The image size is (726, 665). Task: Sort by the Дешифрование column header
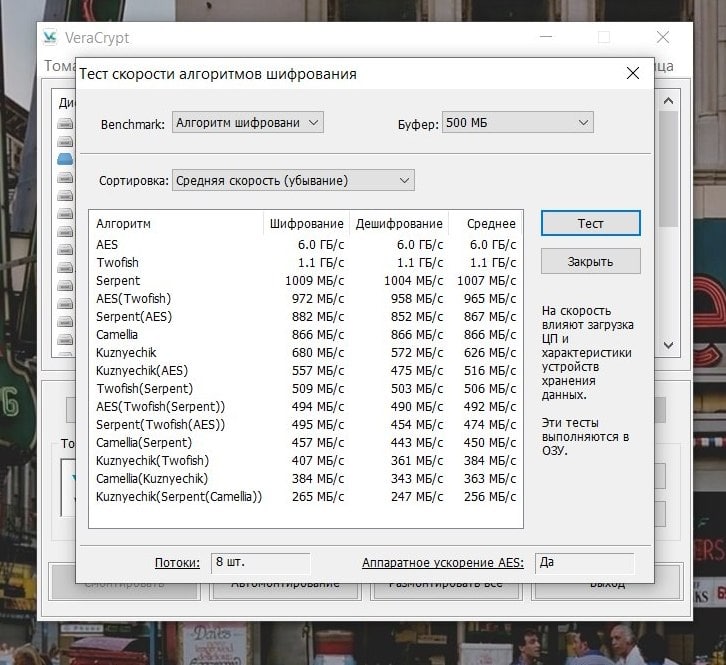pos(399,224)
